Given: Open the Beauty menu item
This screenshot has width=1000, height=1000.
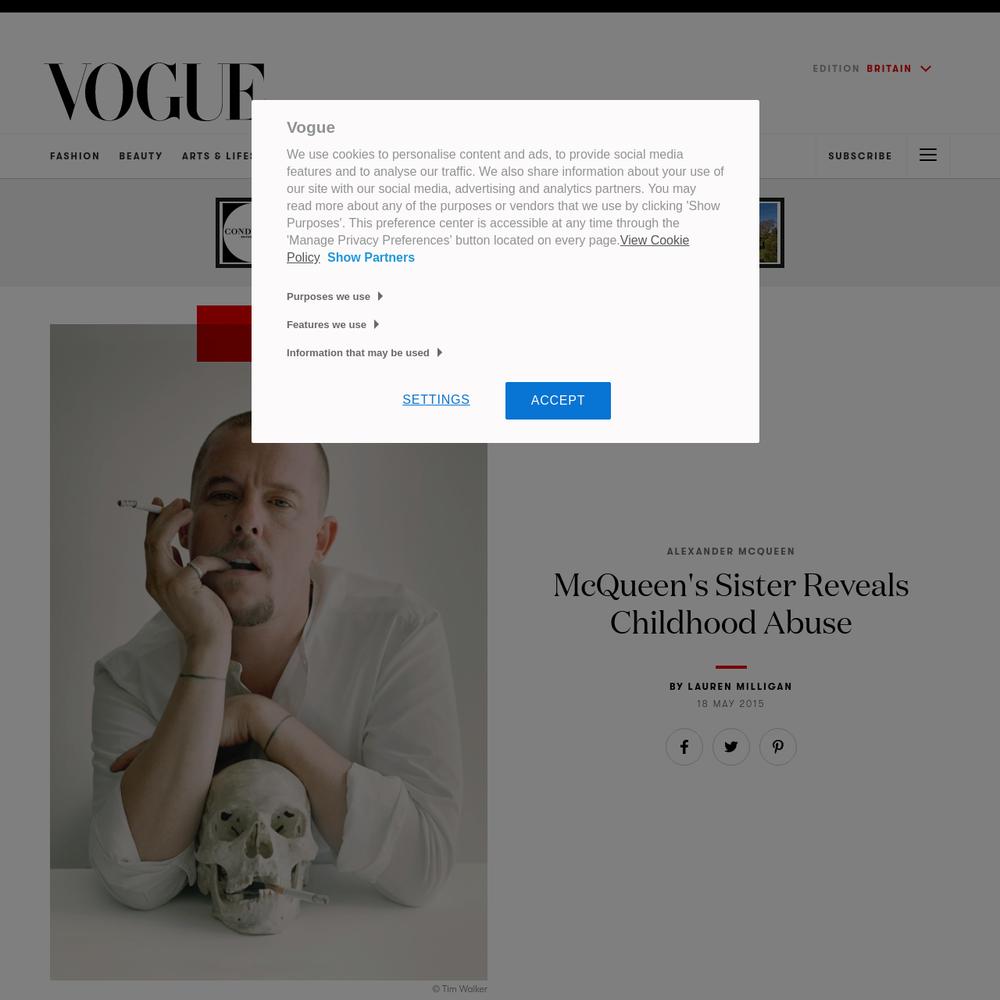Looking at the screenshot, I should (140, 156).
